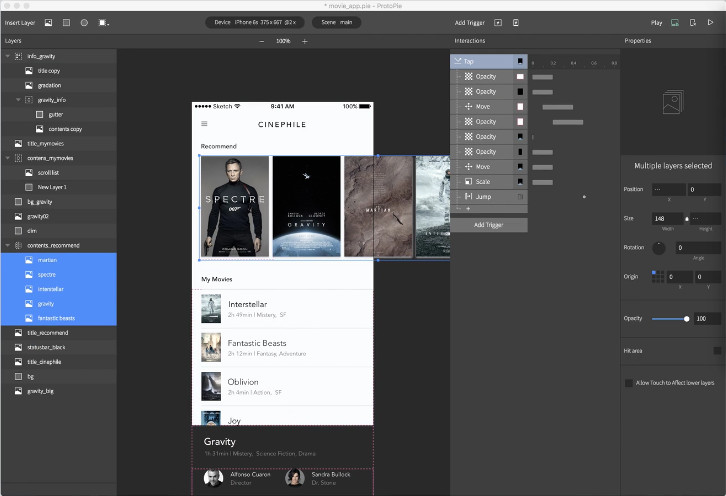Click the Jump response icon

468,196
